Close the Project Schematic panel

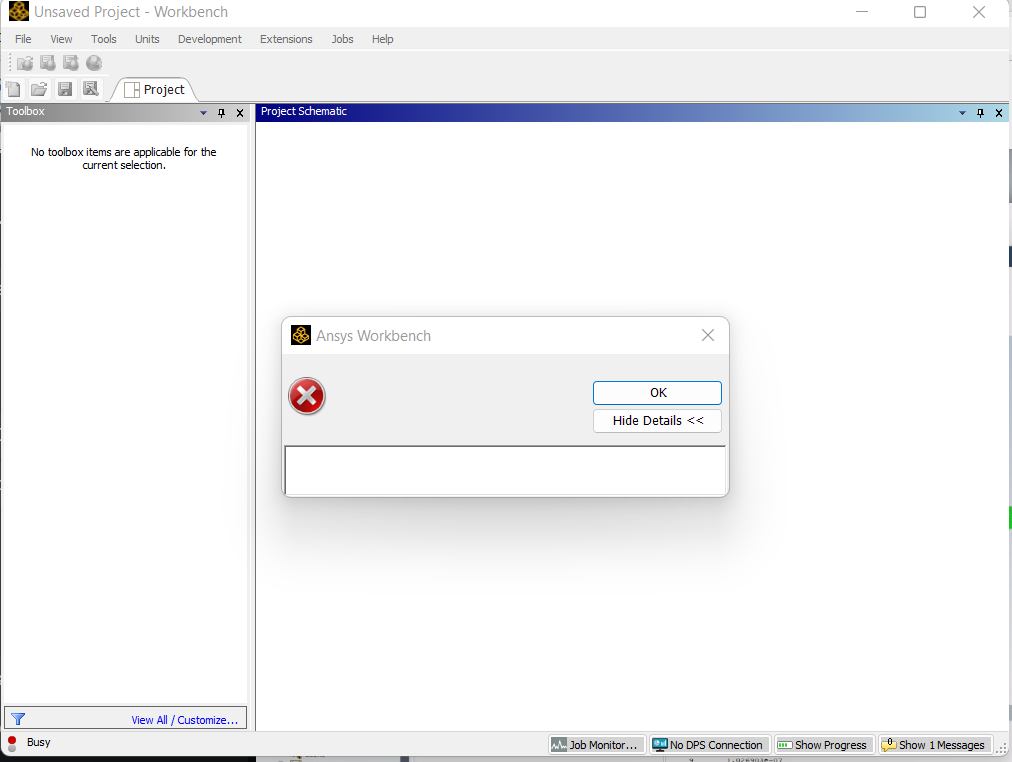(999, 113)
